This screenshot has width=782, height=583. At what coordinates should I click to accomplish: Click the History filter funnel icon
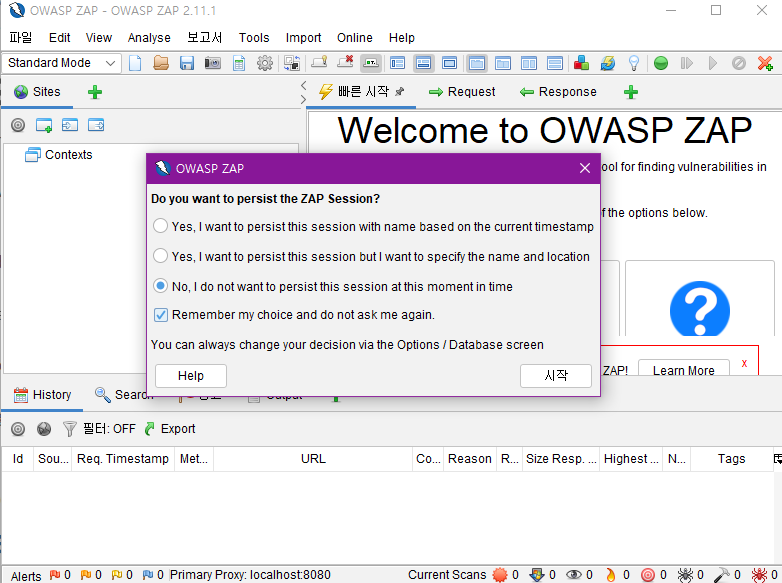69,429
